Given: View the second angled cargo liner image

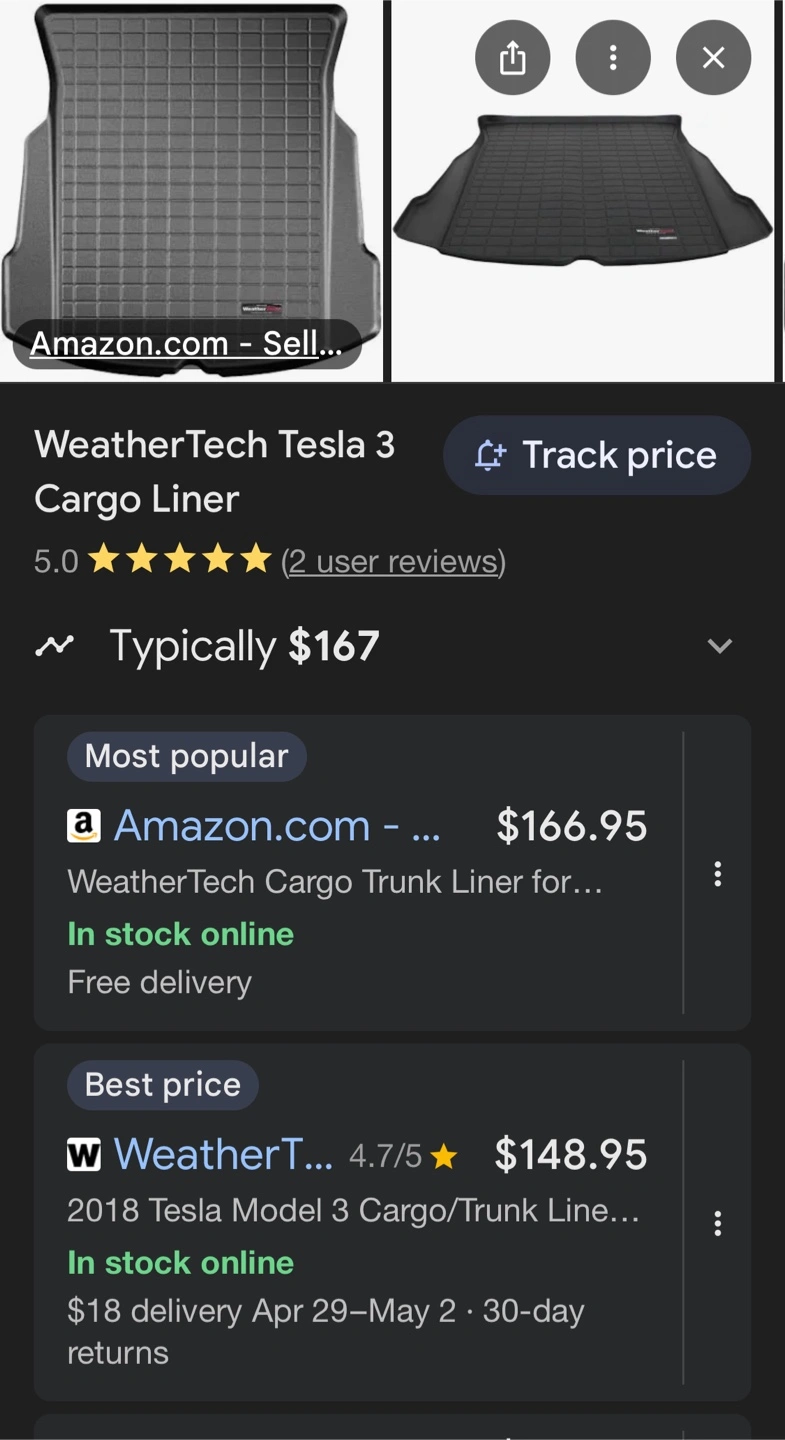Looking at the screenshot, I should (x=583, y=190).
